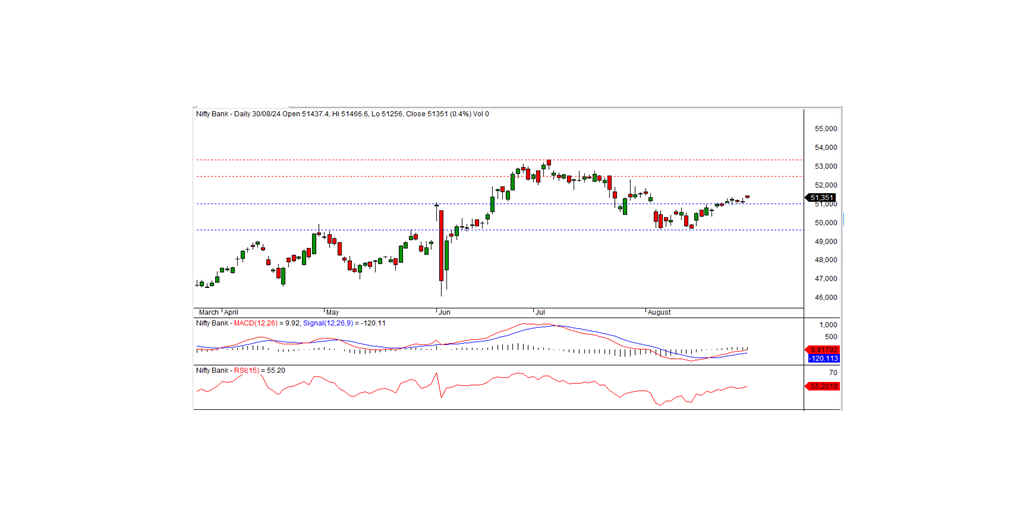Image resolution: width=1031 pixels, height=527 pixels.
Task: Select the 500 MACD axis label
Action: 829,336
